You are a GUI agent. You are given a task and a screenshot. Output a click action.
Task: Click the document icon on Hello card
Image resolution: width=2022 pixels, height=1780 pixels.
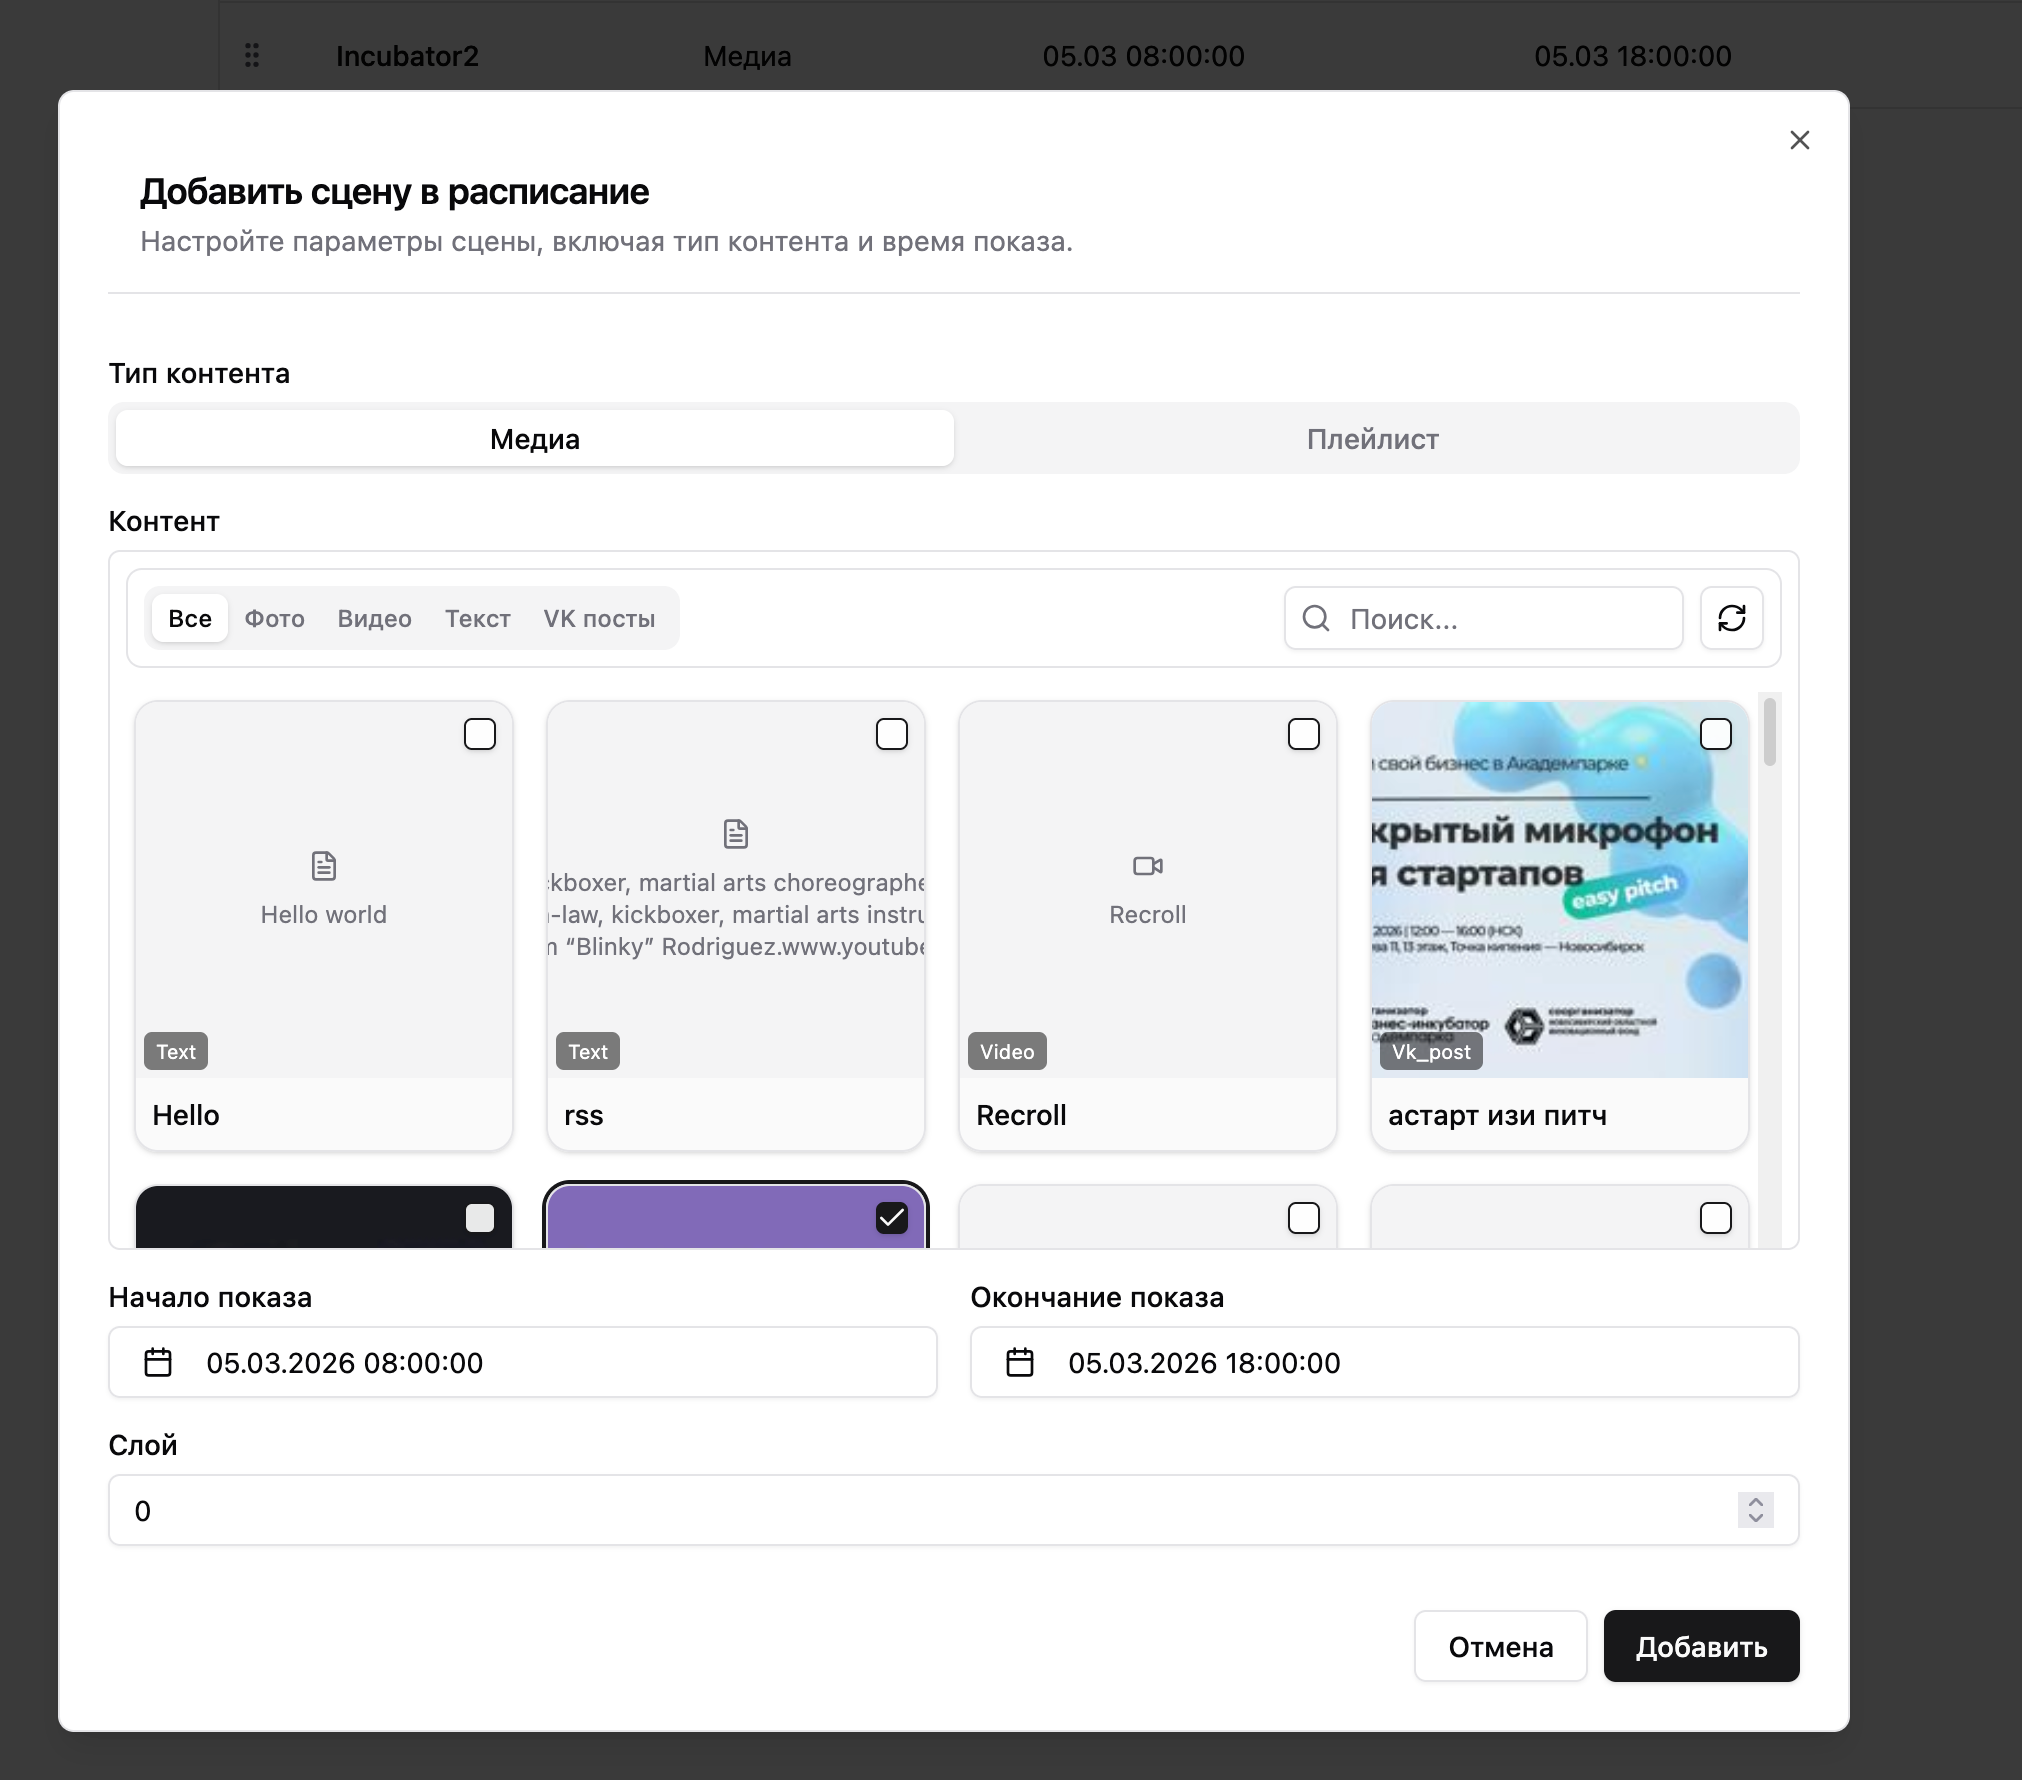323,866
